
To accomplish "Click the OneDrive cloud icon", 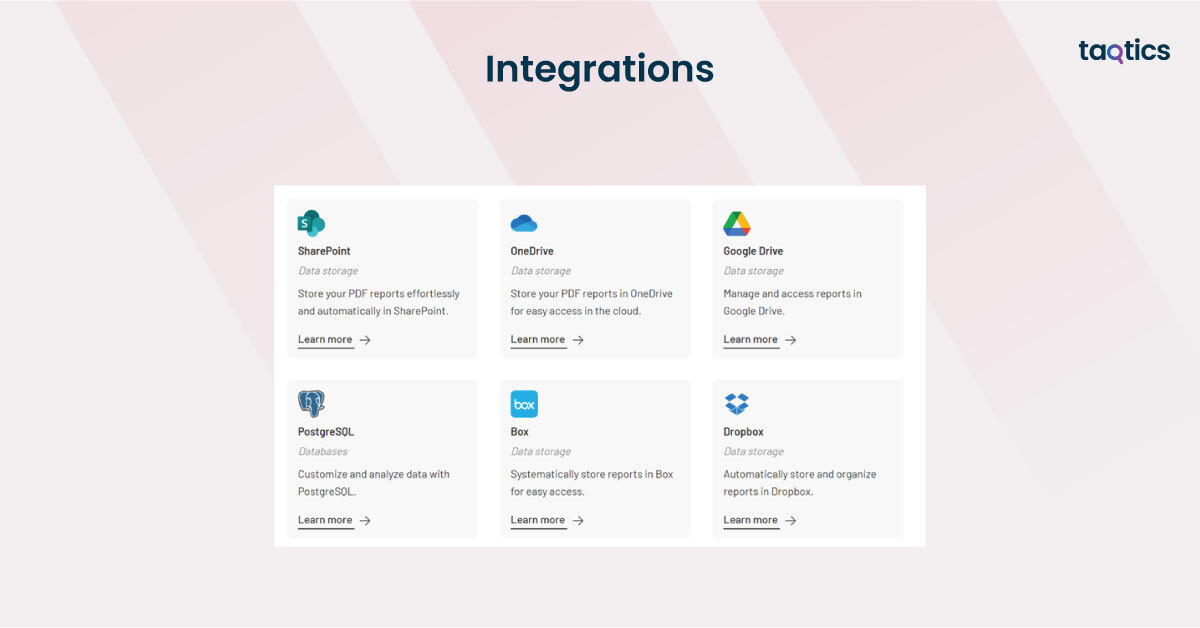I will tap(524, 223).
